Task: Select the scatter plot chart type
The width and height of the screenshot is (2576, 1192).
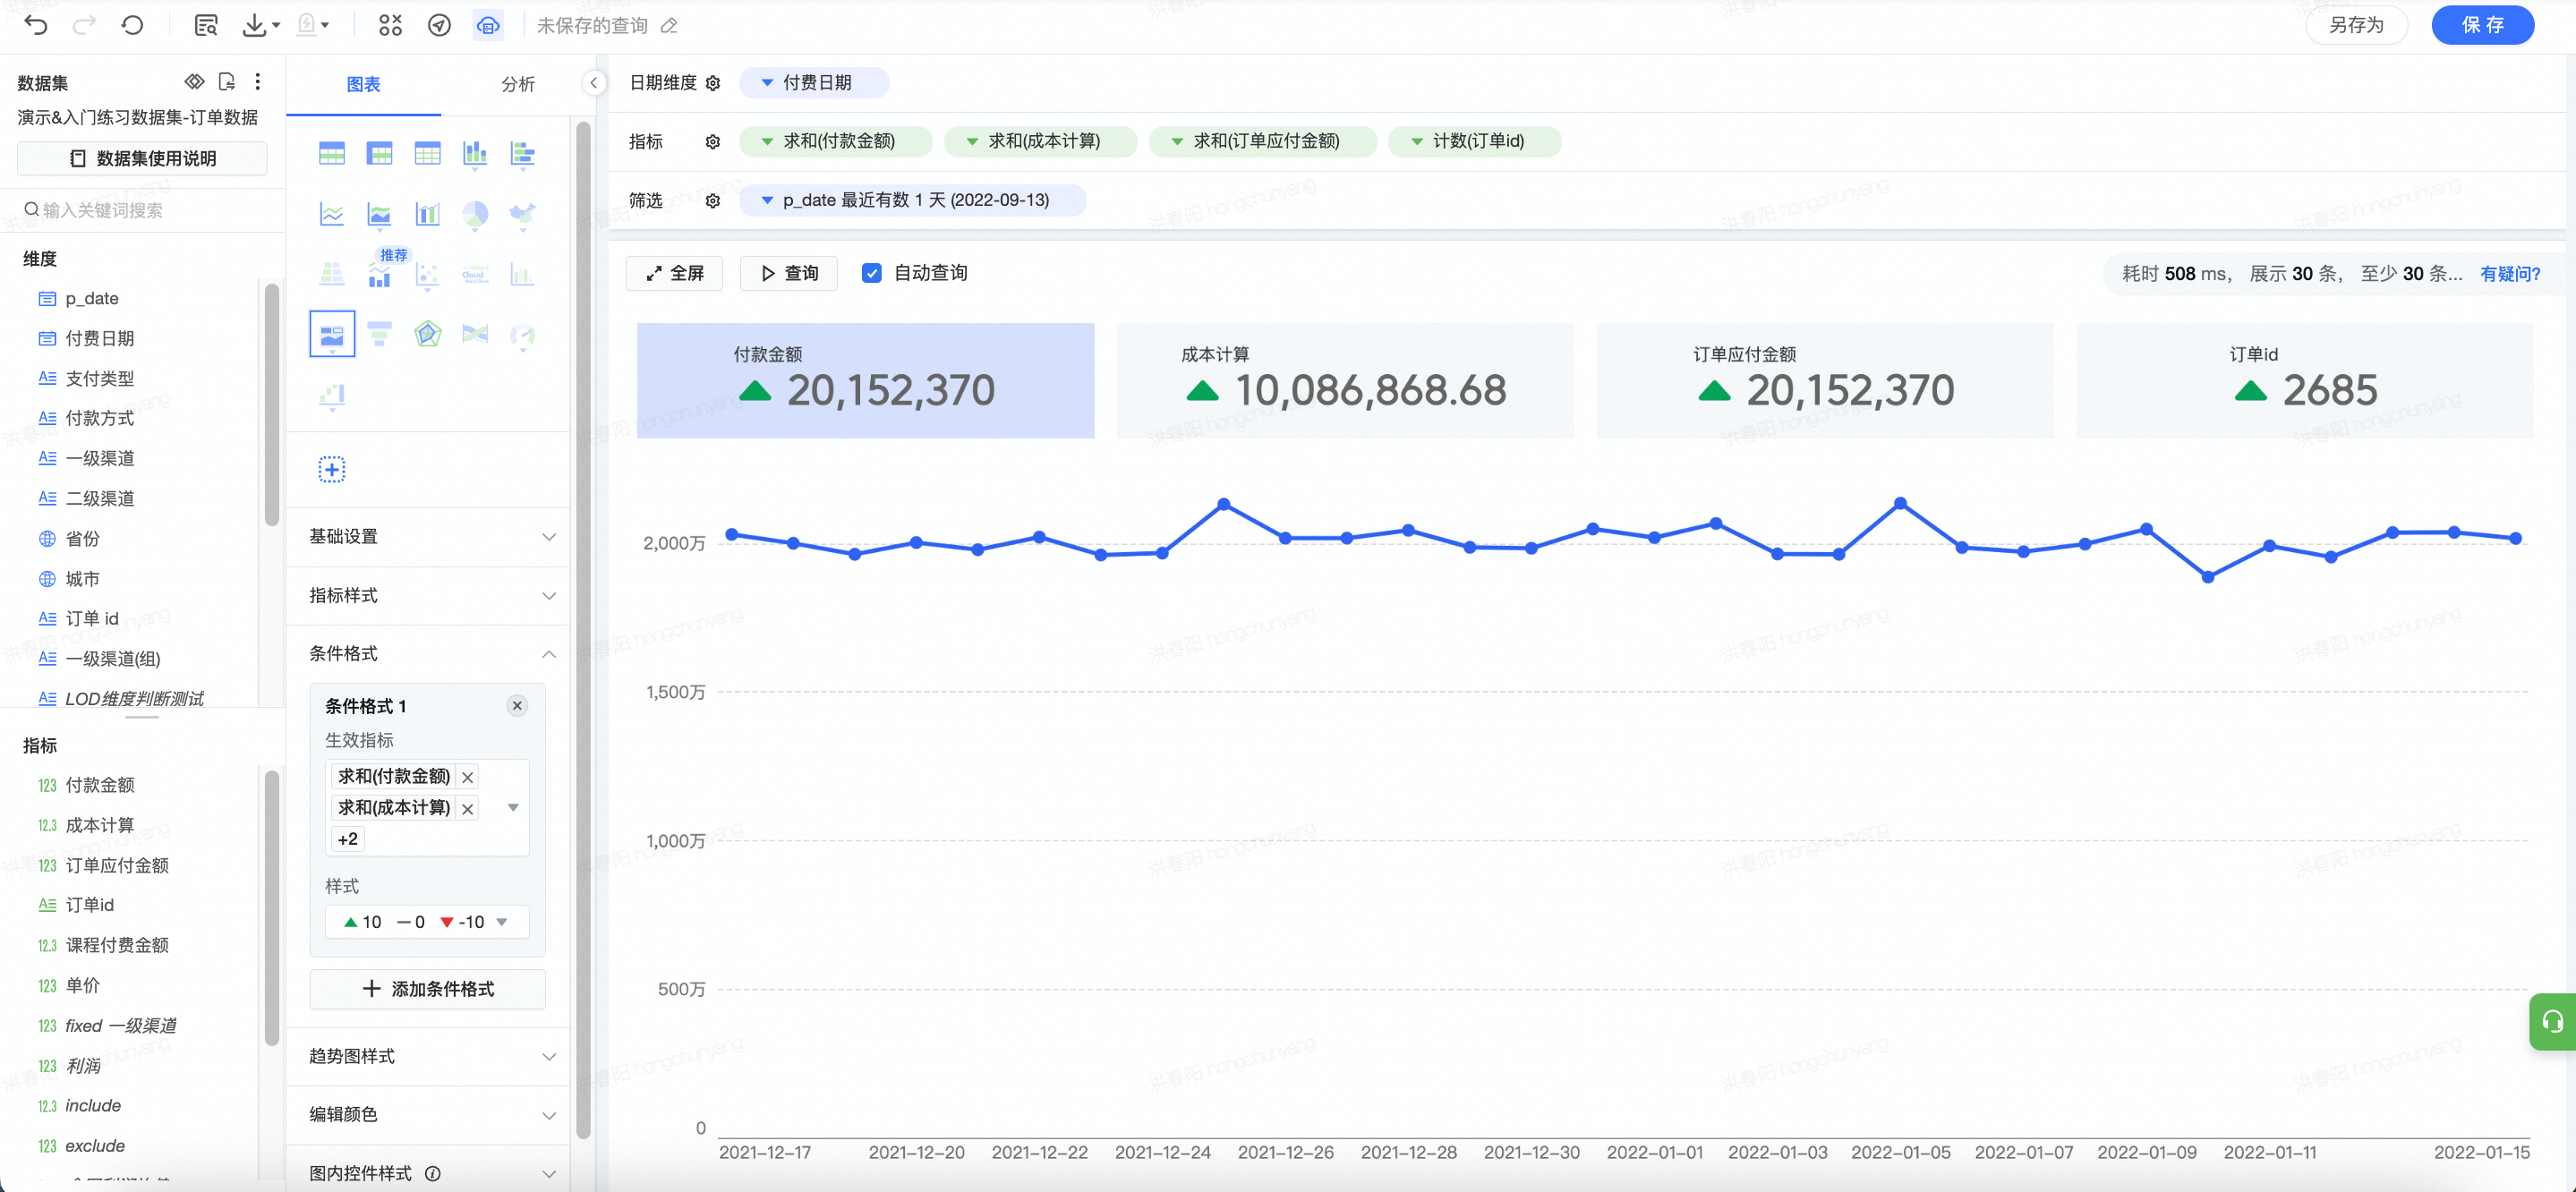Action: pos(427,274)
